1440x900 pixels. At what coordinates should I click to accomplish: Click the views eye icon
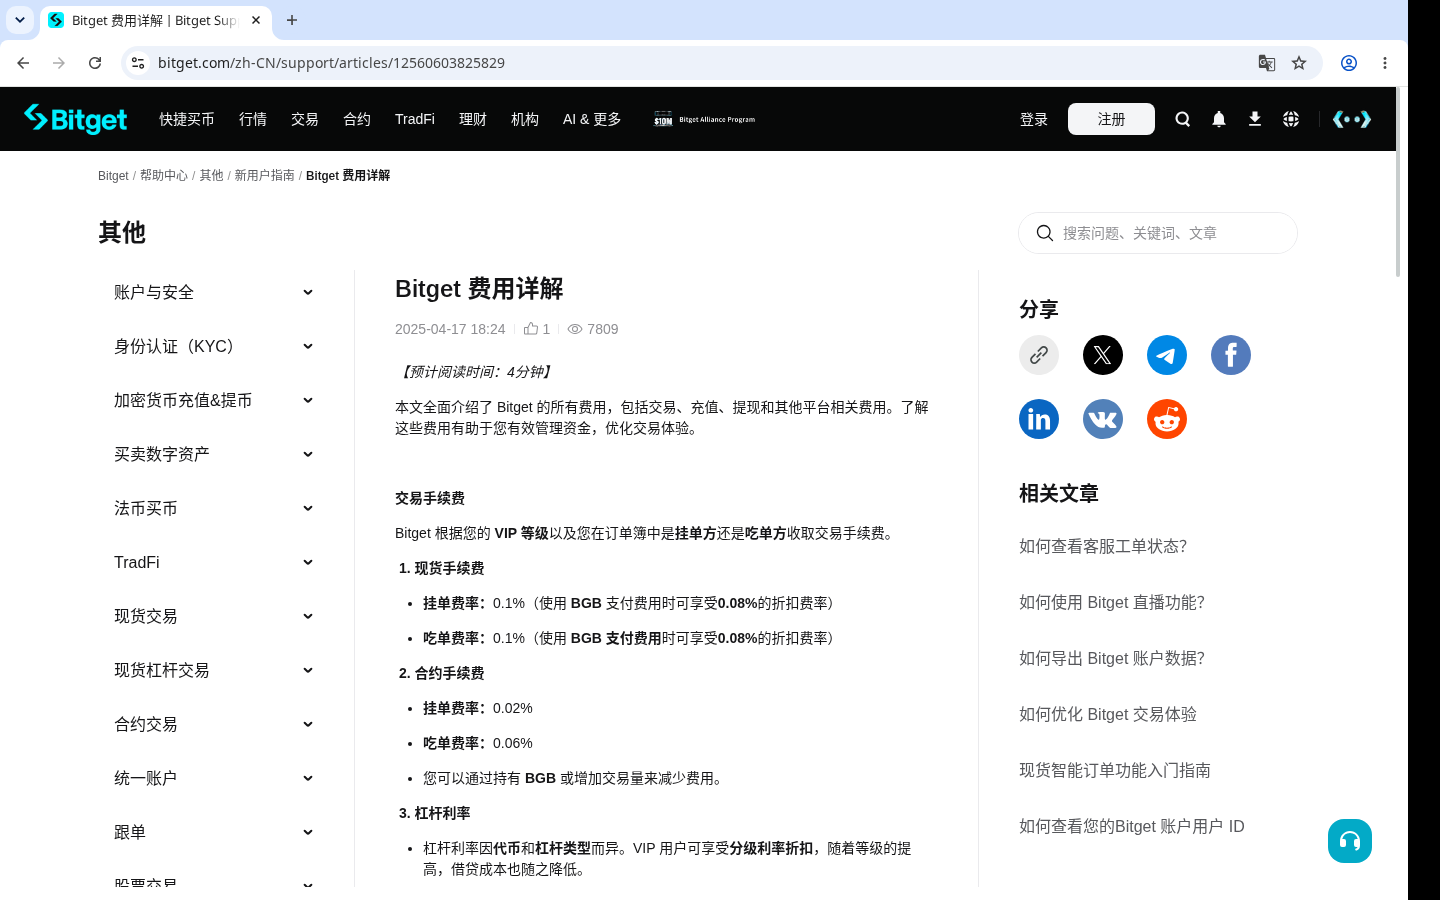(575, 329)
